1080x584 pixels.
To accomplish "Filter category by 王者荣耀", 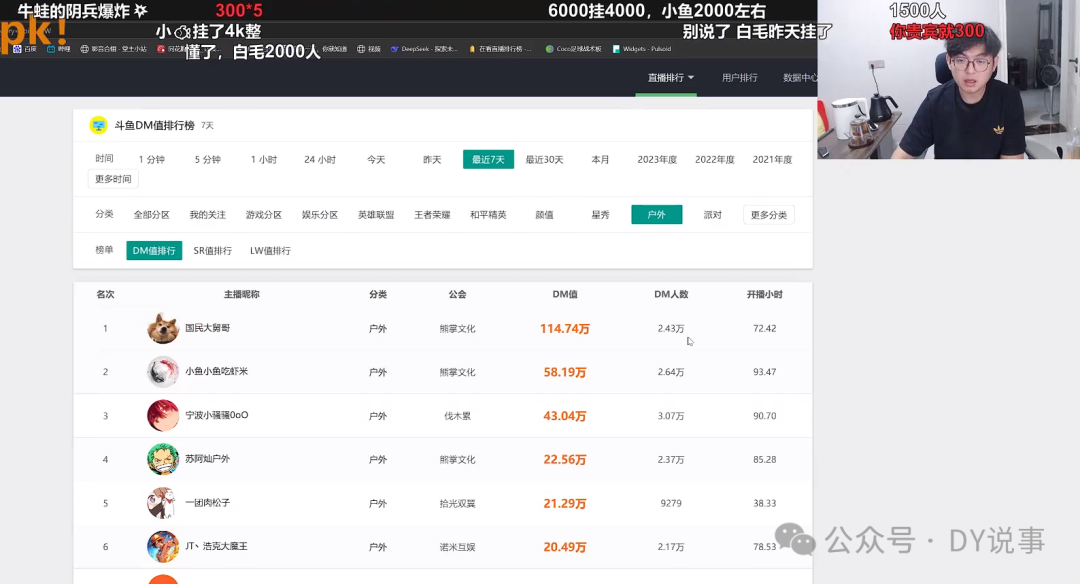I will click(432, 215).
